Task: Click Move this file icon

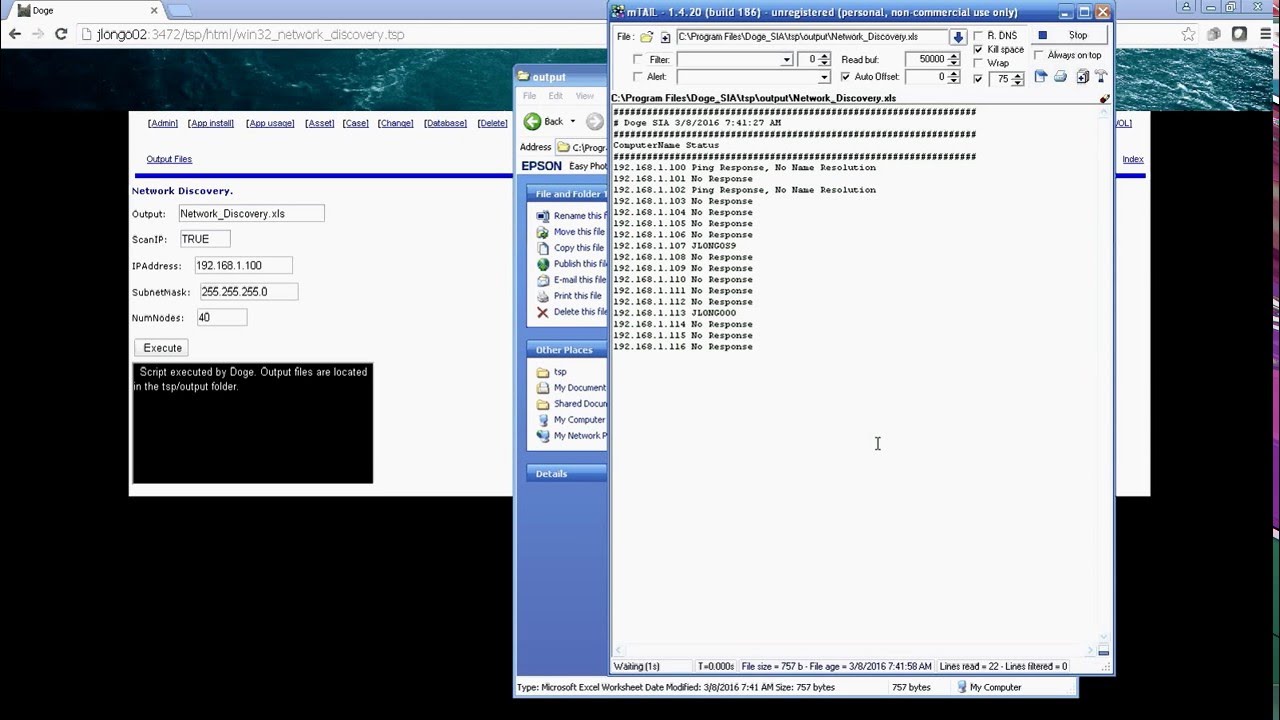Action: coord(543,232)
